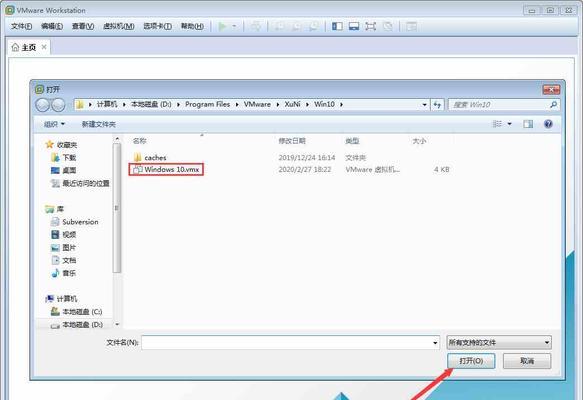Click the navigation pane scrollbar down arrow
Viewport: 583px width, 400px height.
(117, 324)
